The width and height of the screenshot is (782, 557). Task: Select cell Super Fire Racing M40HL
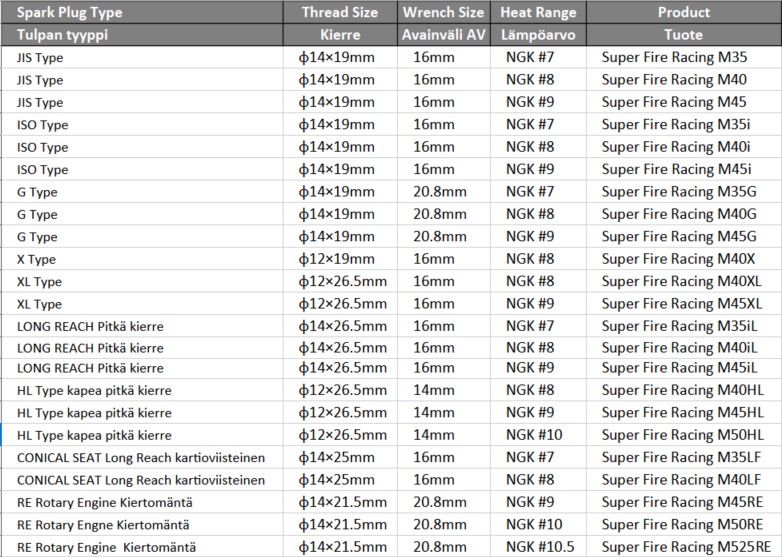pos(684,390)
